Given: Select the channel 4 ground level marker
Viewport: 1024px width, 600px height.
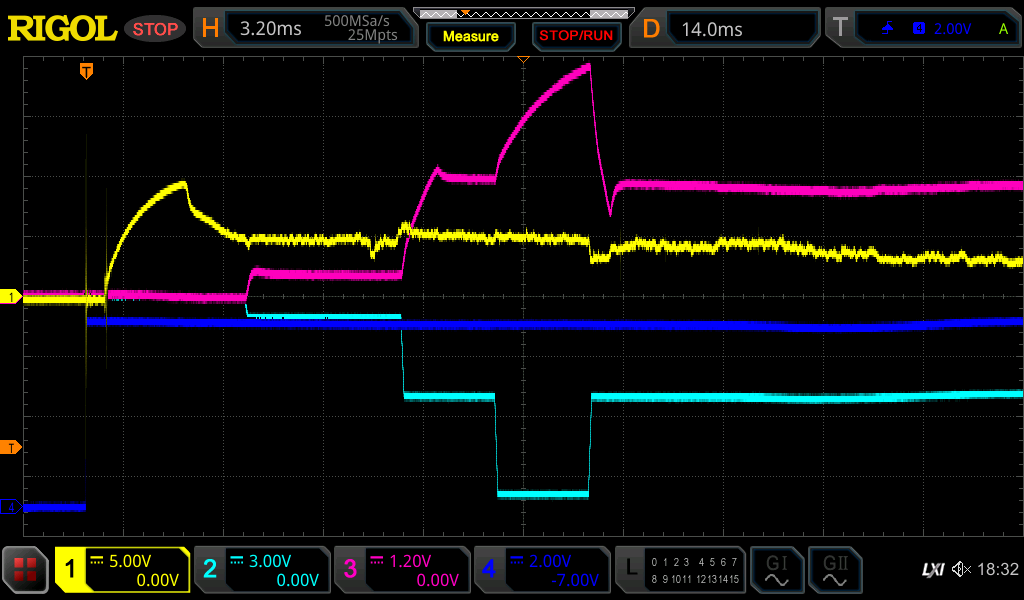Looking at the screenshot, I should 11,508.
